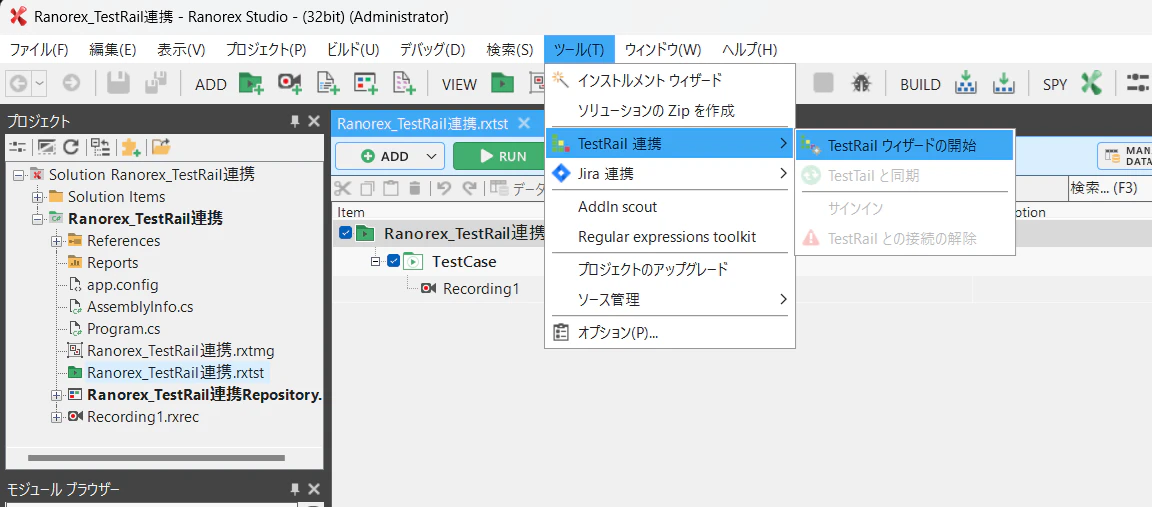Image resolution: width=1152 pixels, height=507 pixels.
Task: Open the ファイル(F) menu
Action: [39, 50]
